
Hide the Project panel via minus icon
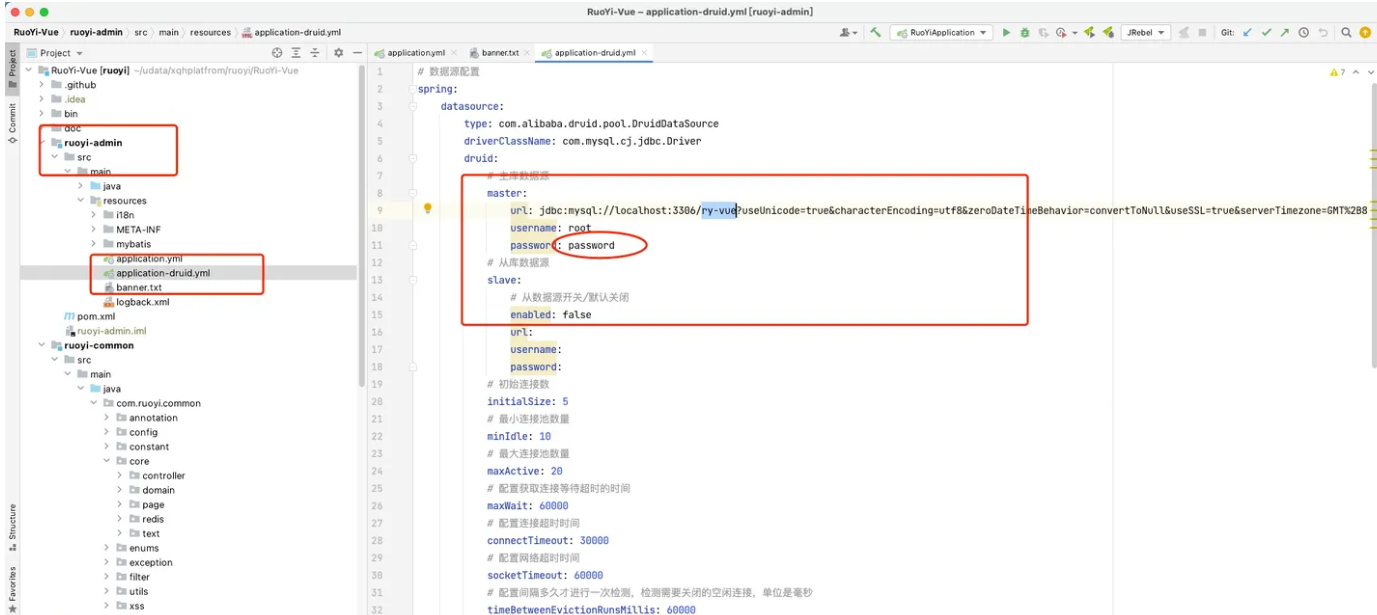(357, 53)
